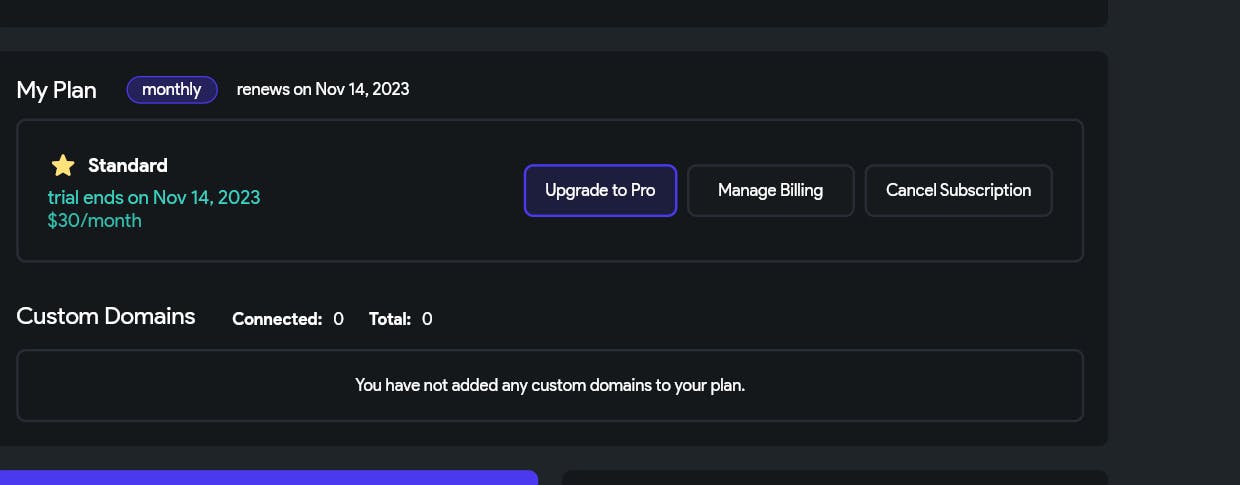Click the Connected label
Viewport: 1240px width, 485px height.
click(x=277, y=319)
